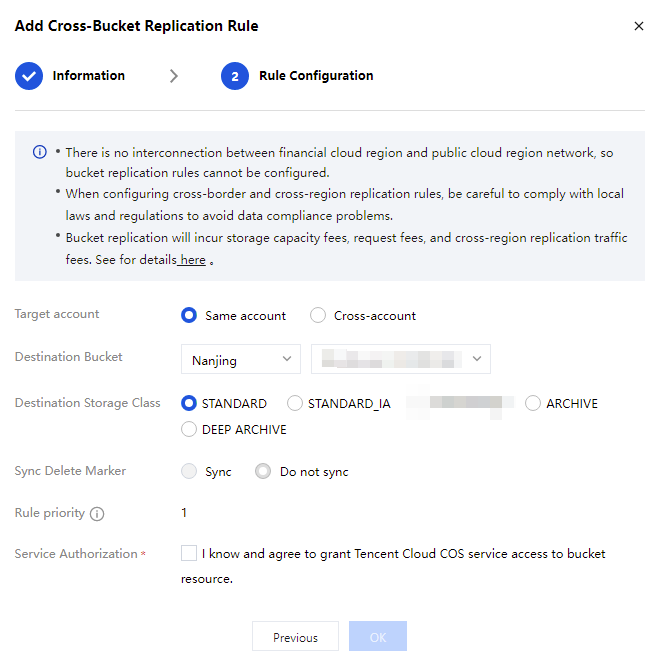Close the Add Cross-Bucket Replication Rule dialog
This screenshot has width=662, height=661.
[x=639, y=27]
